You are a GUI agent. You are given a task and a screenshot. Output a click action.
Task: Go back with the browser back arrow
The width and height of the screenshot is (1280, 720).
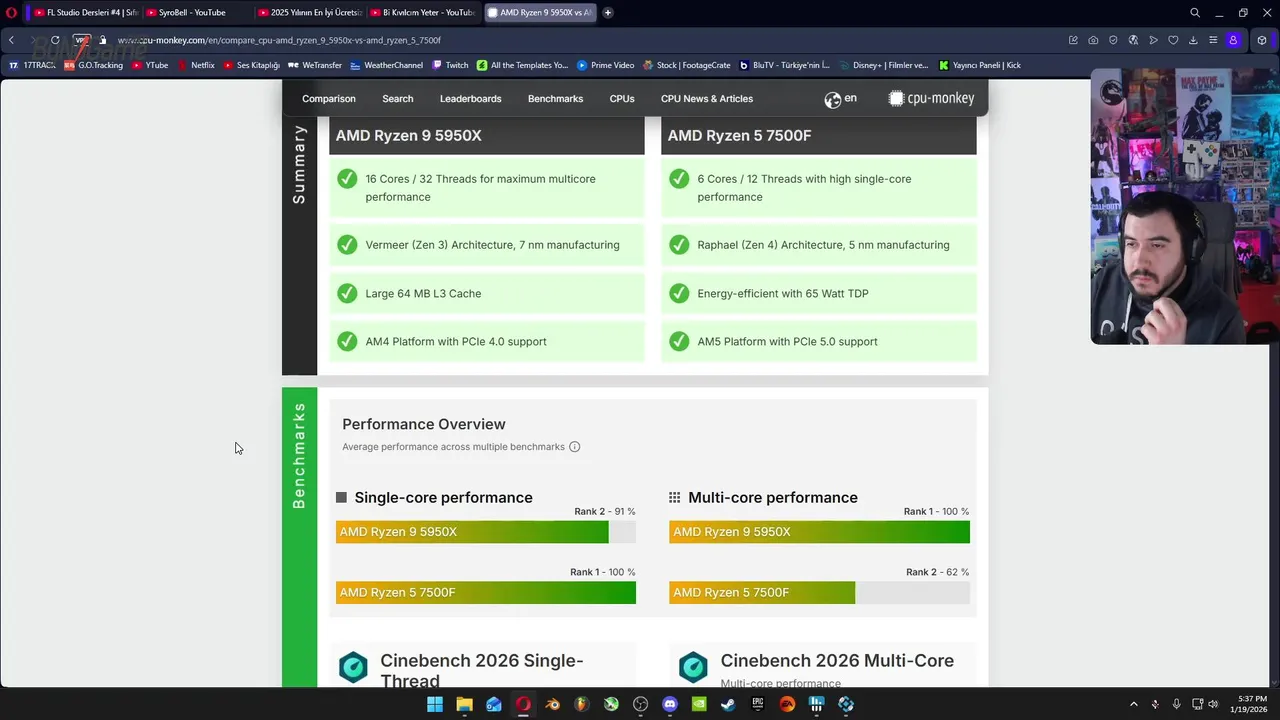11,40
